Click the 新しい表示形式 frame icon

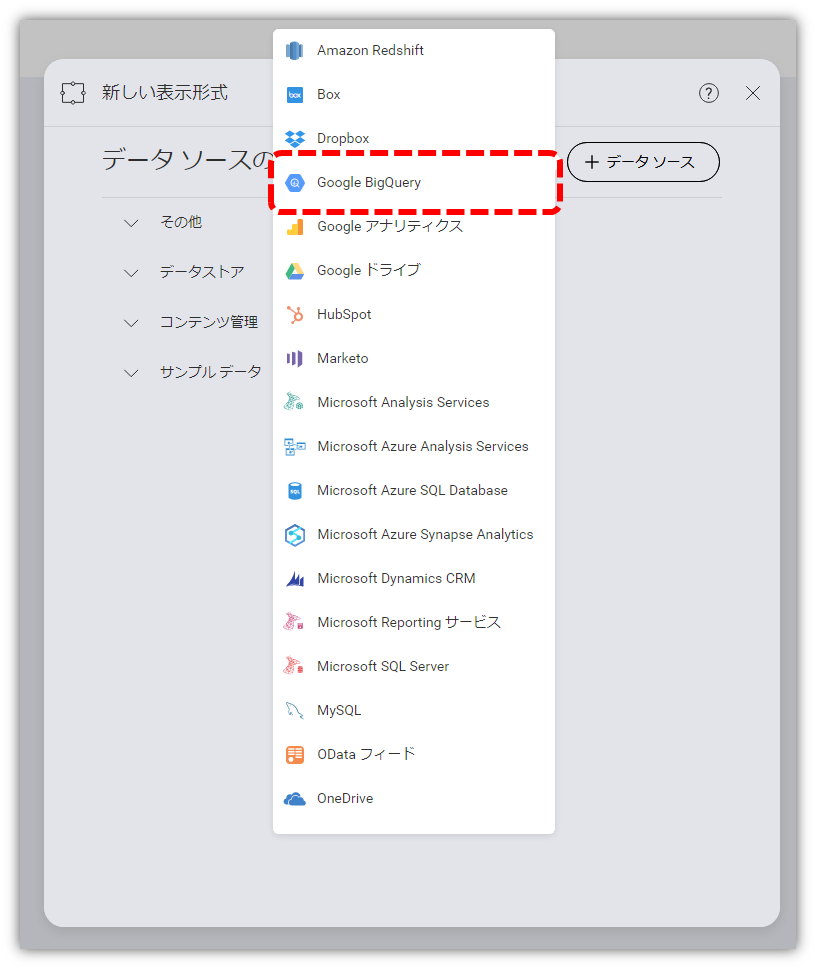pyautogui.click(x=73, y=93)
